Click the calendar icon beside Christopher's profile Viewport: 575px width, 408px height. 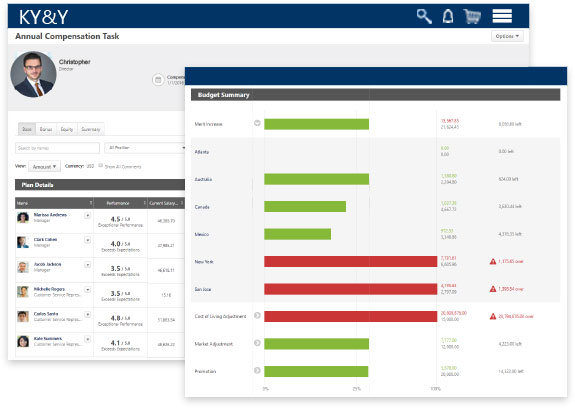pyautogui.click(x=158, y=80)
